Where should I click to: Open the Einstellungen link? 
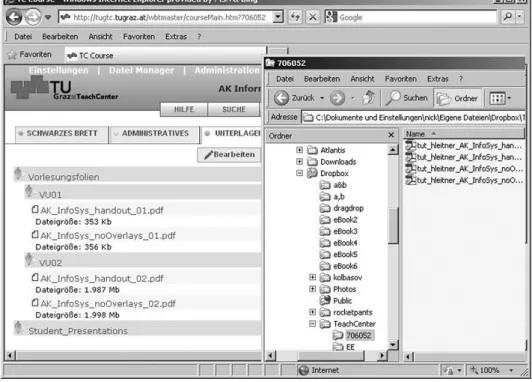58,70
